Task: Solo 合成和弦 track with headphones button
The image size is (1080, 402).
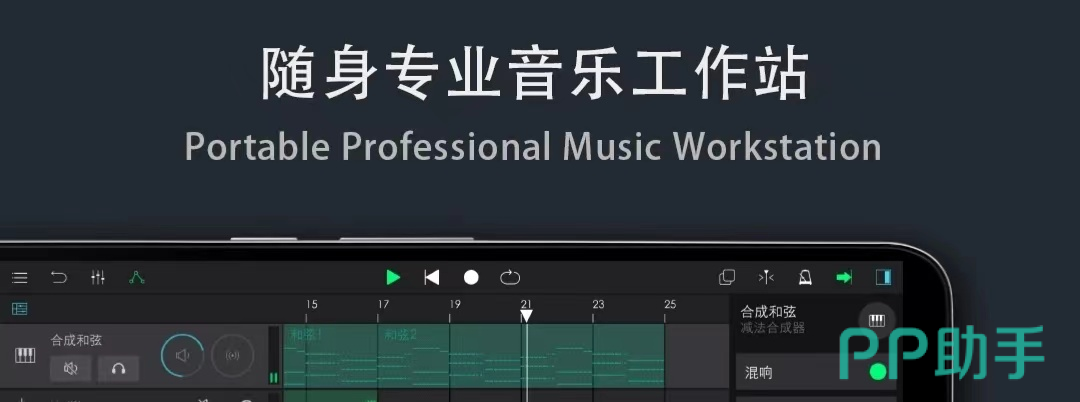Action: [118, 369]
